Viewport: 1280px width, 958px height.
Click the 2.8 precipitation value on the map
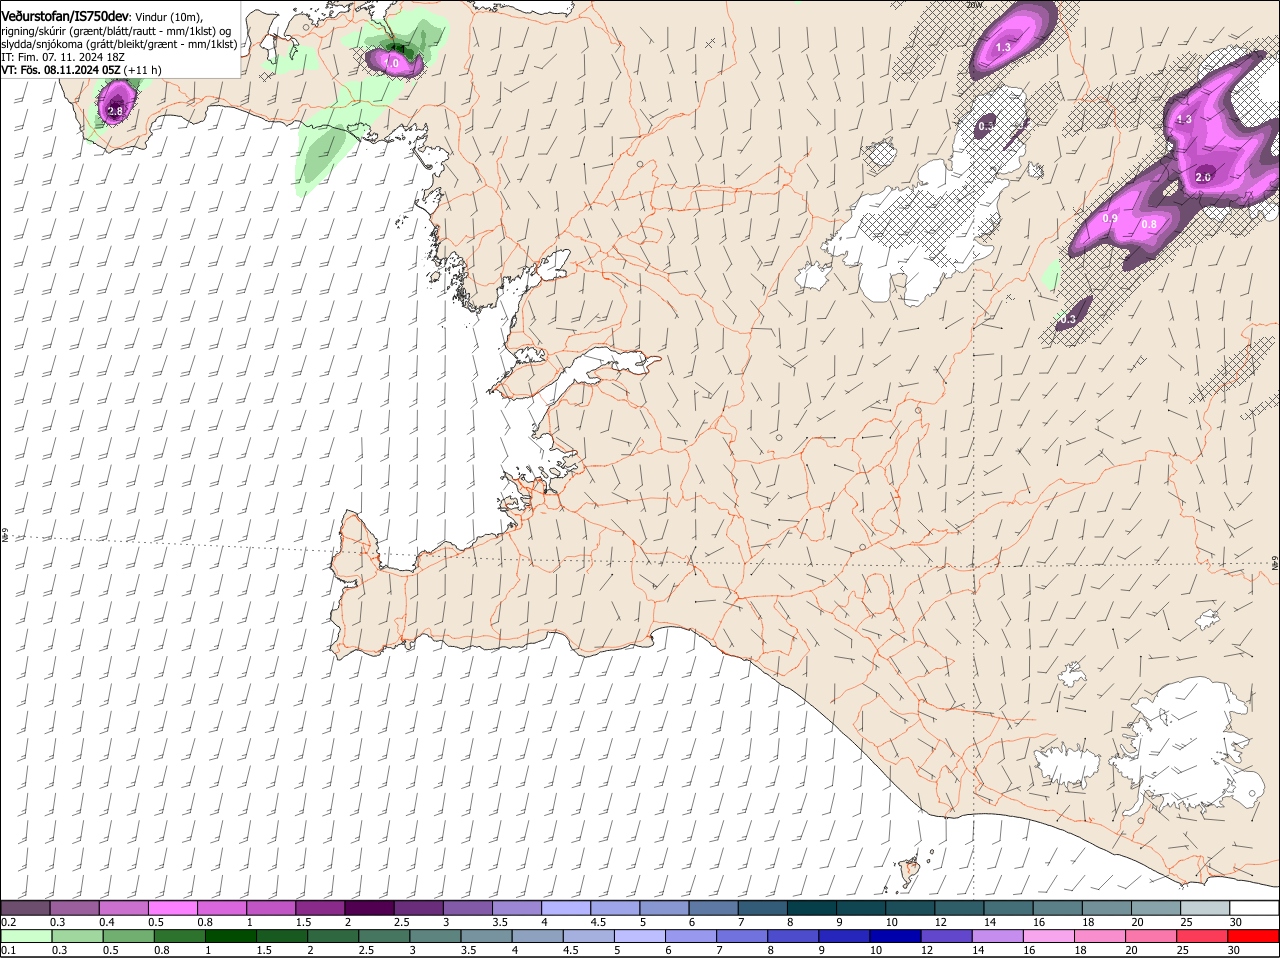point(115,112)
